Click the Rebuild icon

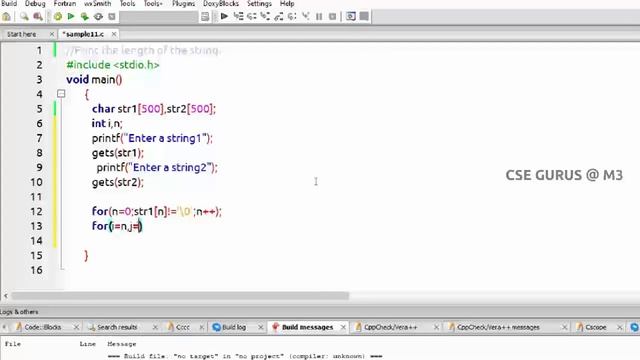click(x=98, y=17)
